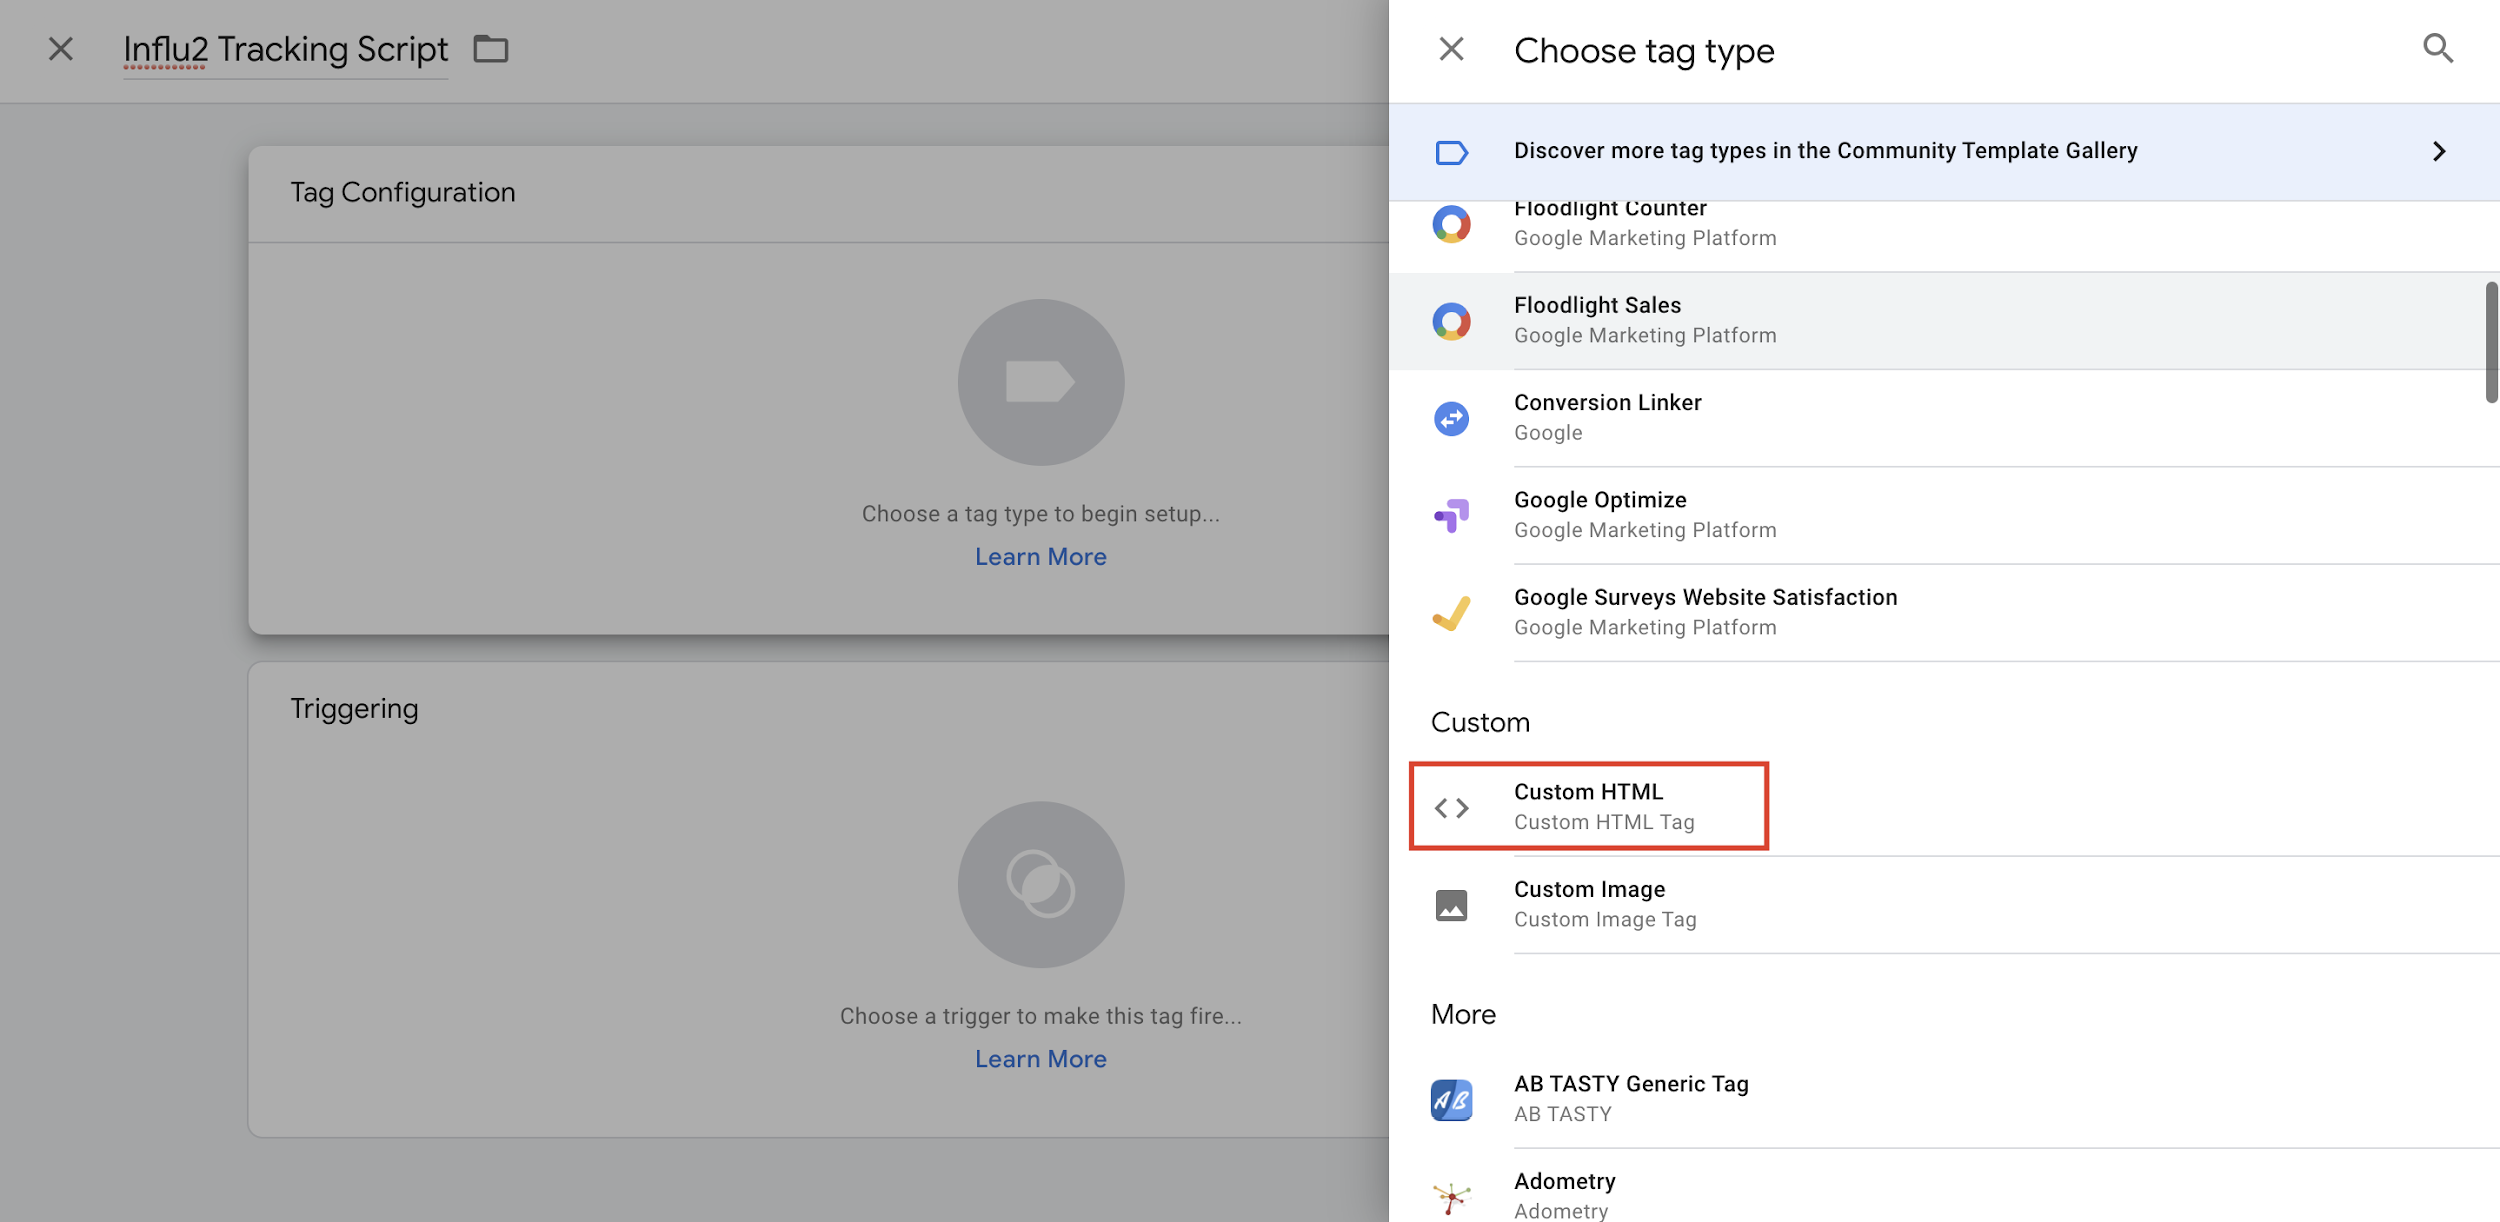Click the Custom Image picture icon
This screenshot has width=2500, height=1222.
[1451, 905]
